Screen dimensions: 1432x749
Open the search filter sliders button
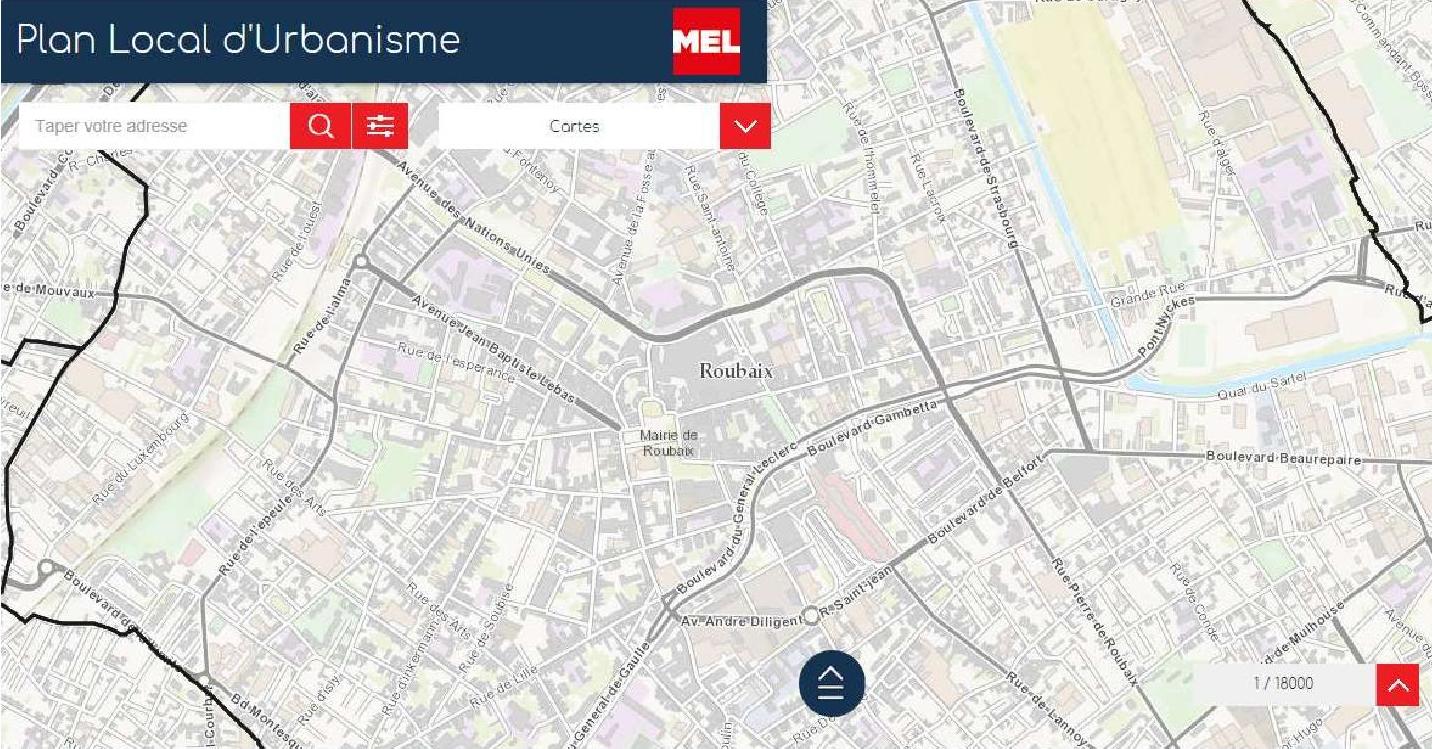coord(380,126)
